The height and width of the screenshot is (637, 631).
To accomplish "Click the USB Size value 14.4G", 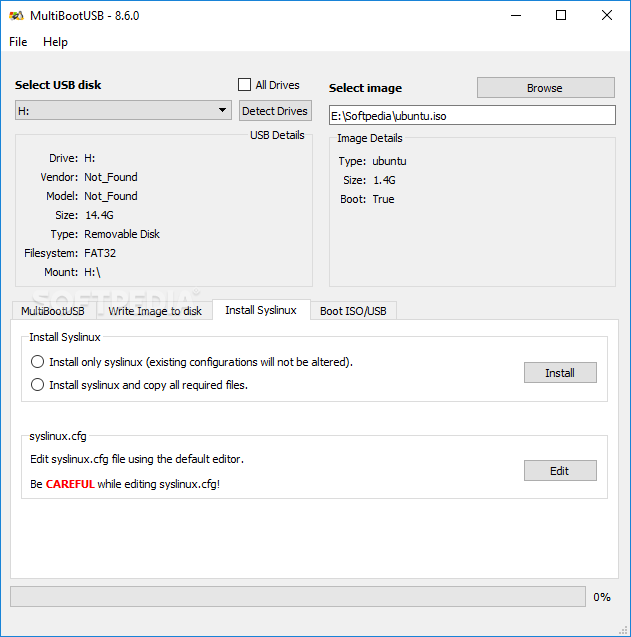I will [99, 215].
